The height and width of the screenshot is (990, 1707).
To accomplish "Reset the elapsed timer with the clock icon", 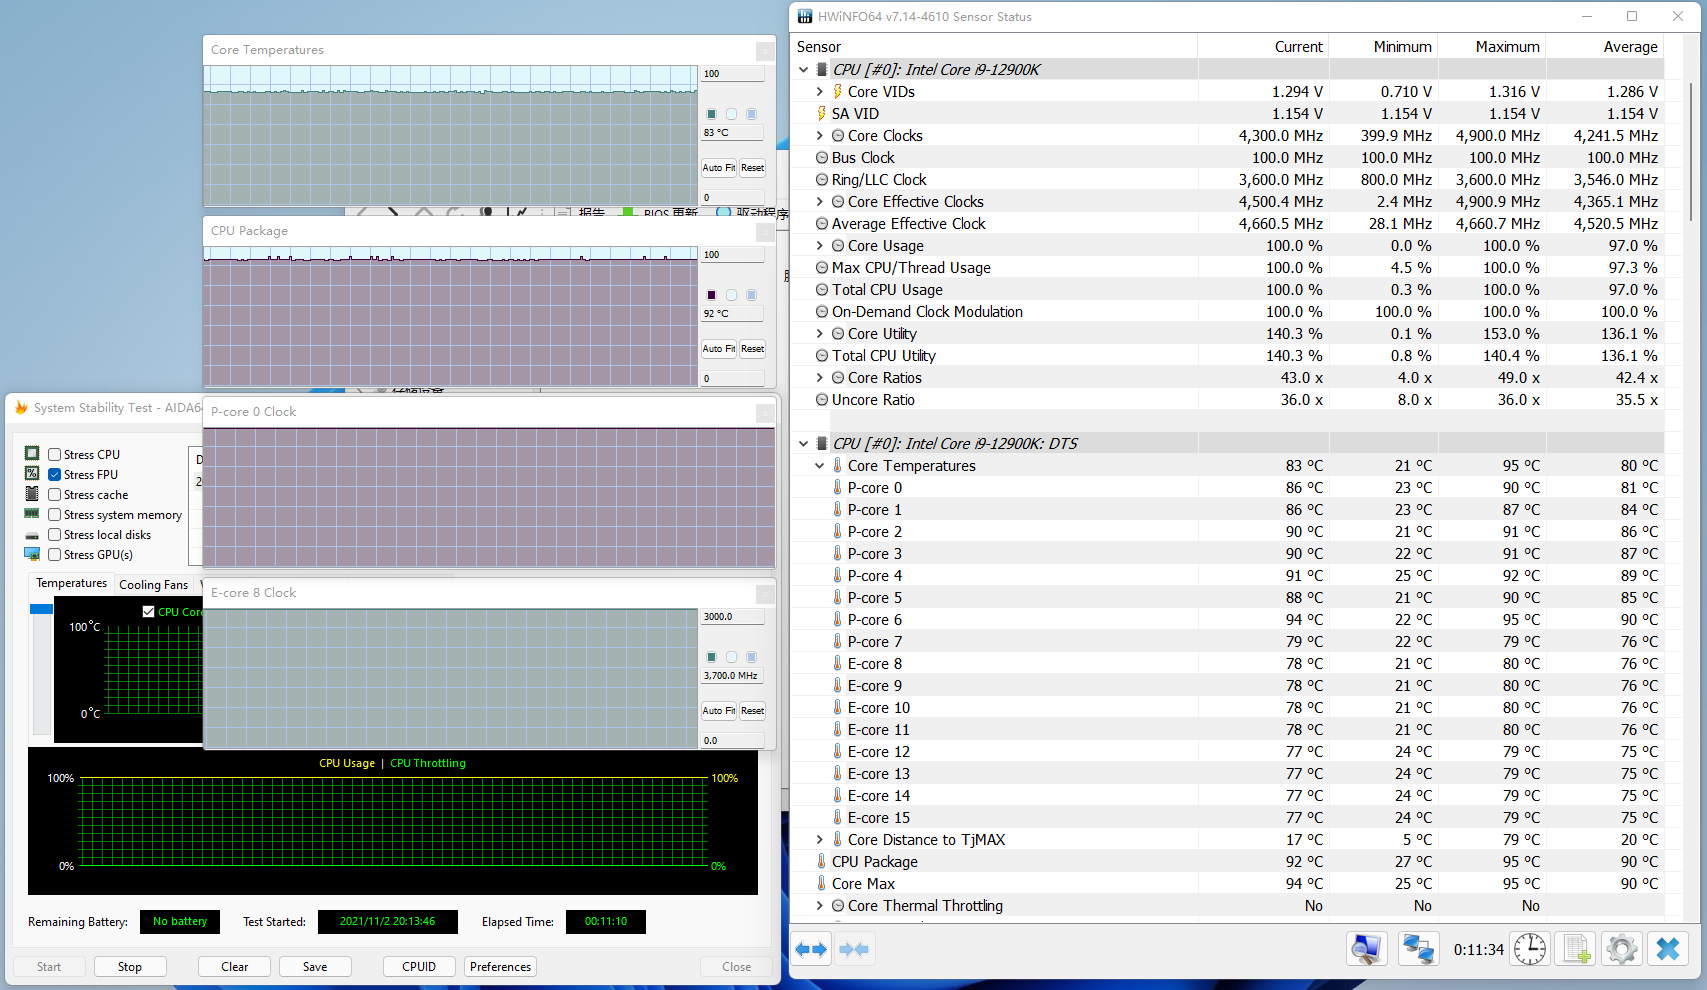I will [1529, 949].
